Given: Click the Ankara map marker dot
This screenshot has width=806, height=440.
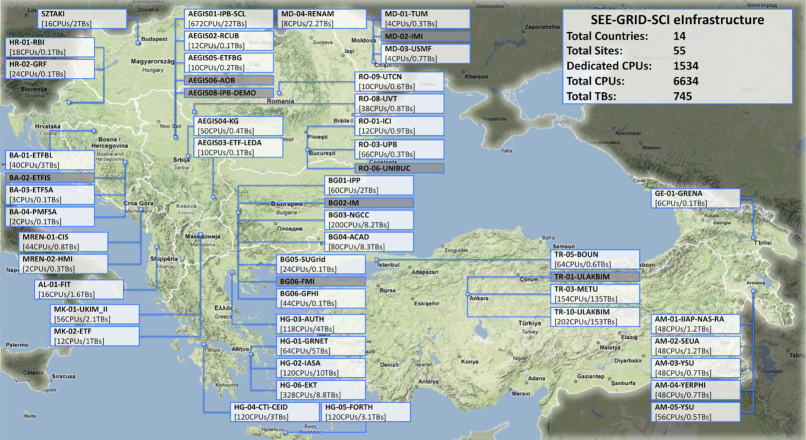Looking at the screenshot, I should [x=467, y=295].
